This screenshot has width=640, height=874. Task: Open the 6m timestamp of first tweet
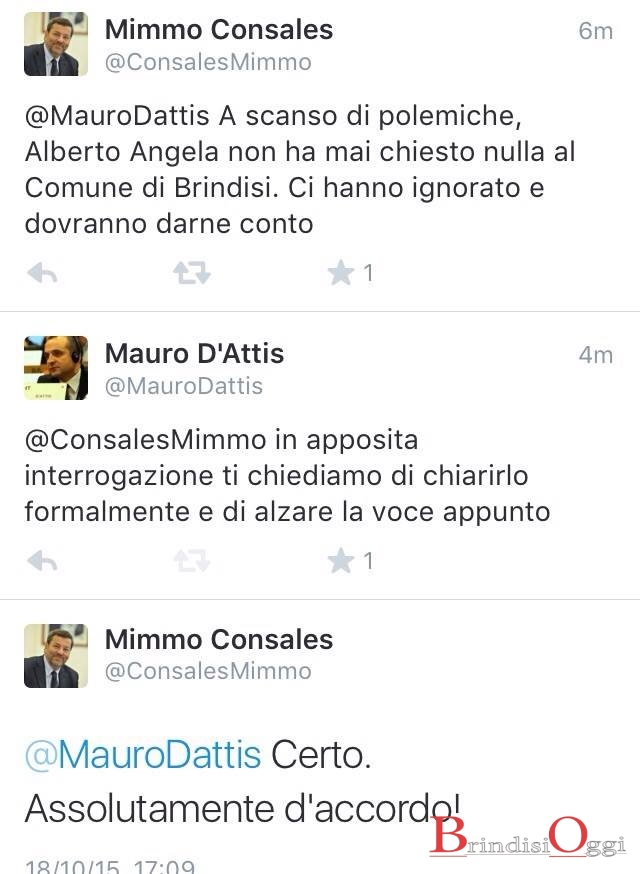[x=595, y=31]
